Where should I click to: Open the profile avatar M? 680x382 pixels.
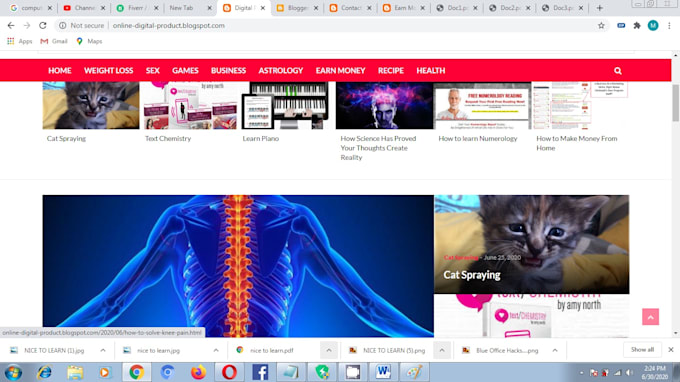pyautogui.click(x=653, y=26)
